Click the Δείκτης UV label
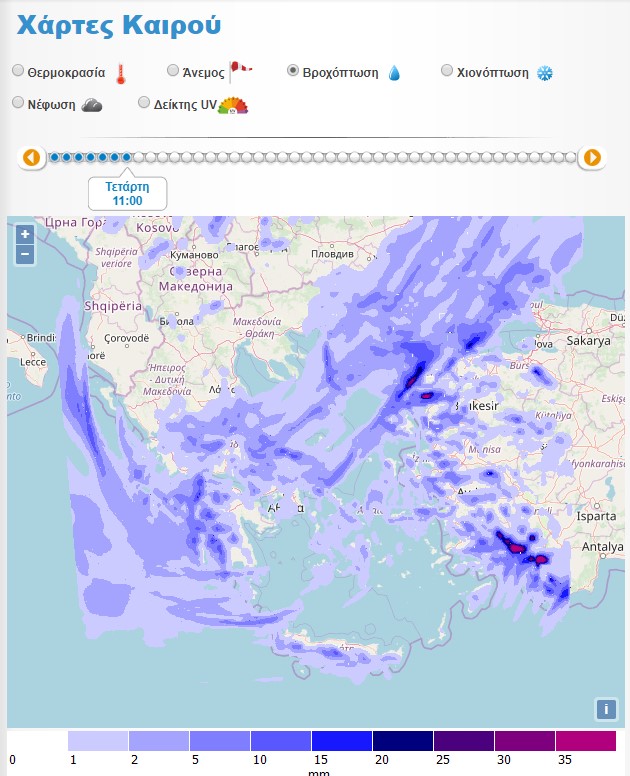Screen dimensions: 630x776 pyautogui.click(x=185, y=105)
